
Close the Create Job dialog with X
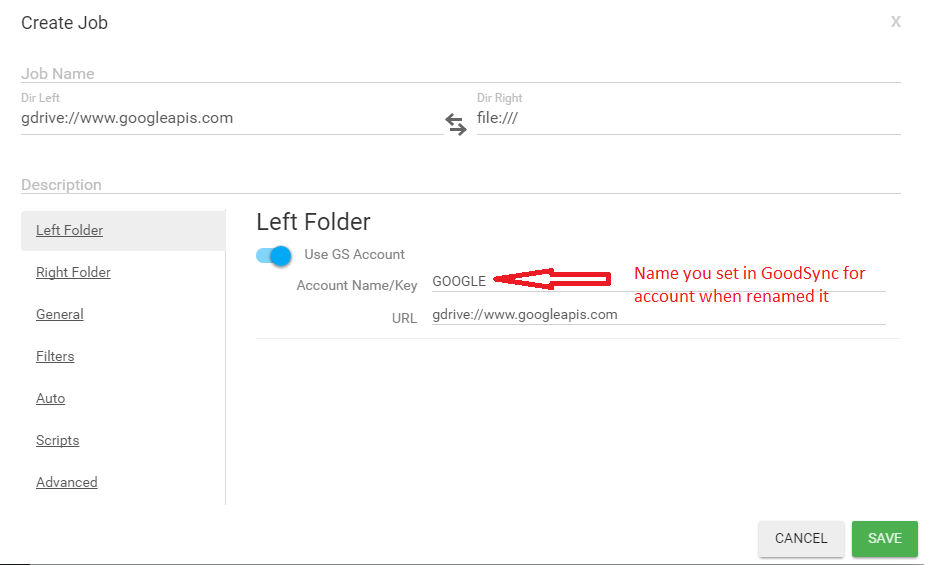(896, 22)
